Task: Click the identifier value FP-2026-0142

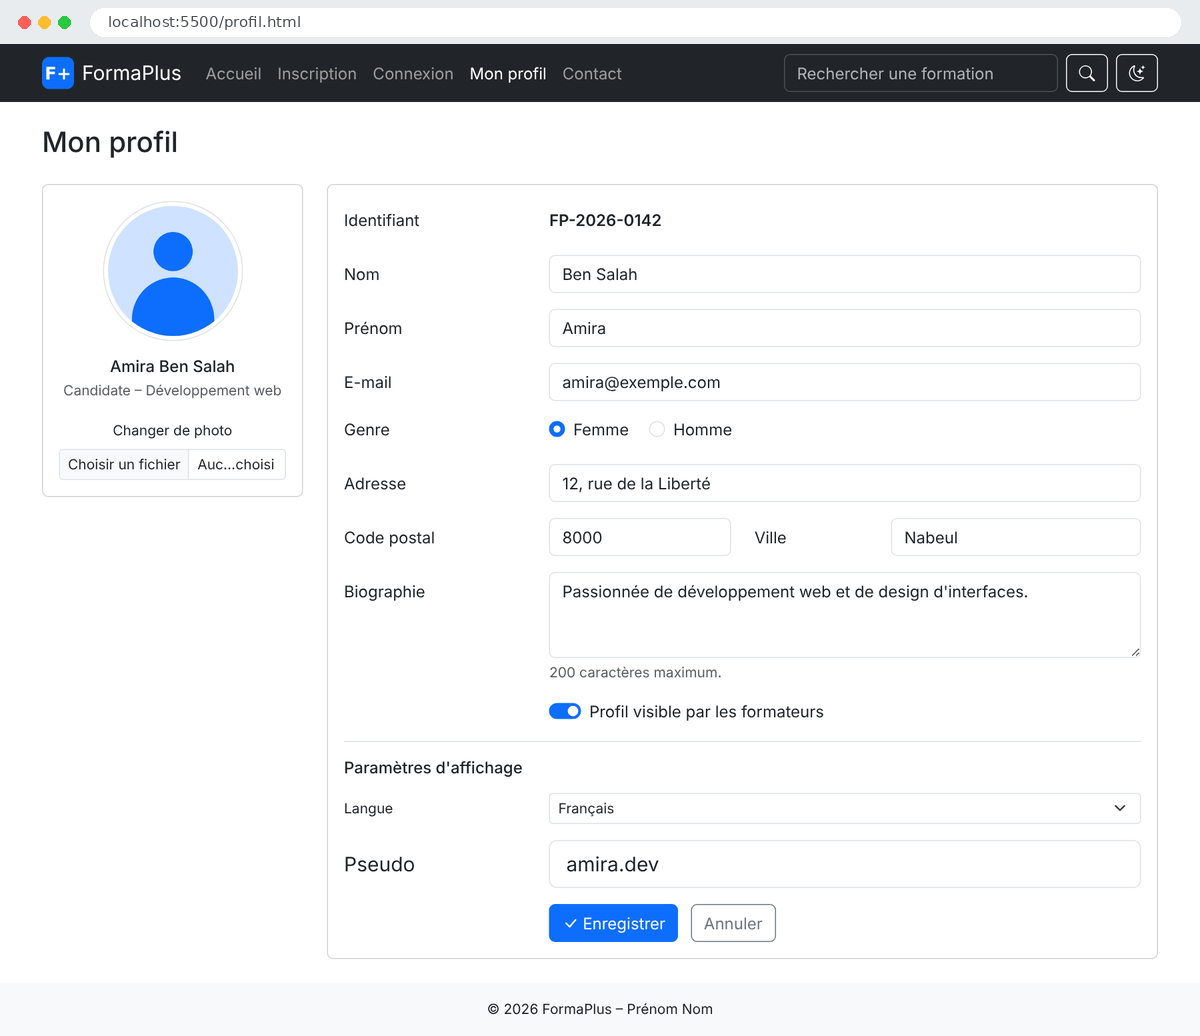Action: pos(605,220)
